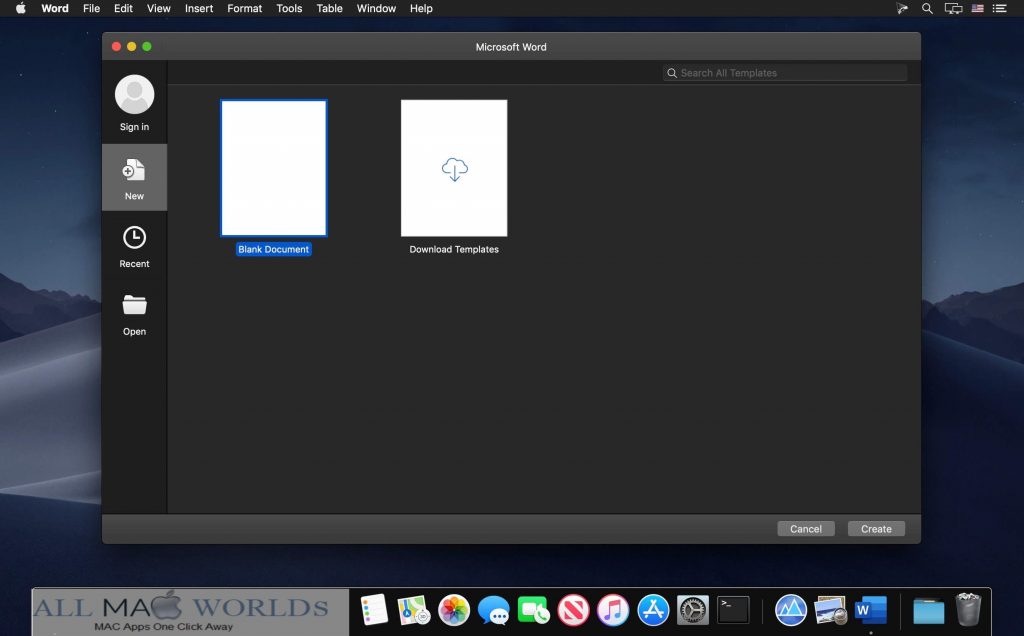Launch Terminal from the dock
Viewport: 1024px width, 636px height.
coord(733,610)
